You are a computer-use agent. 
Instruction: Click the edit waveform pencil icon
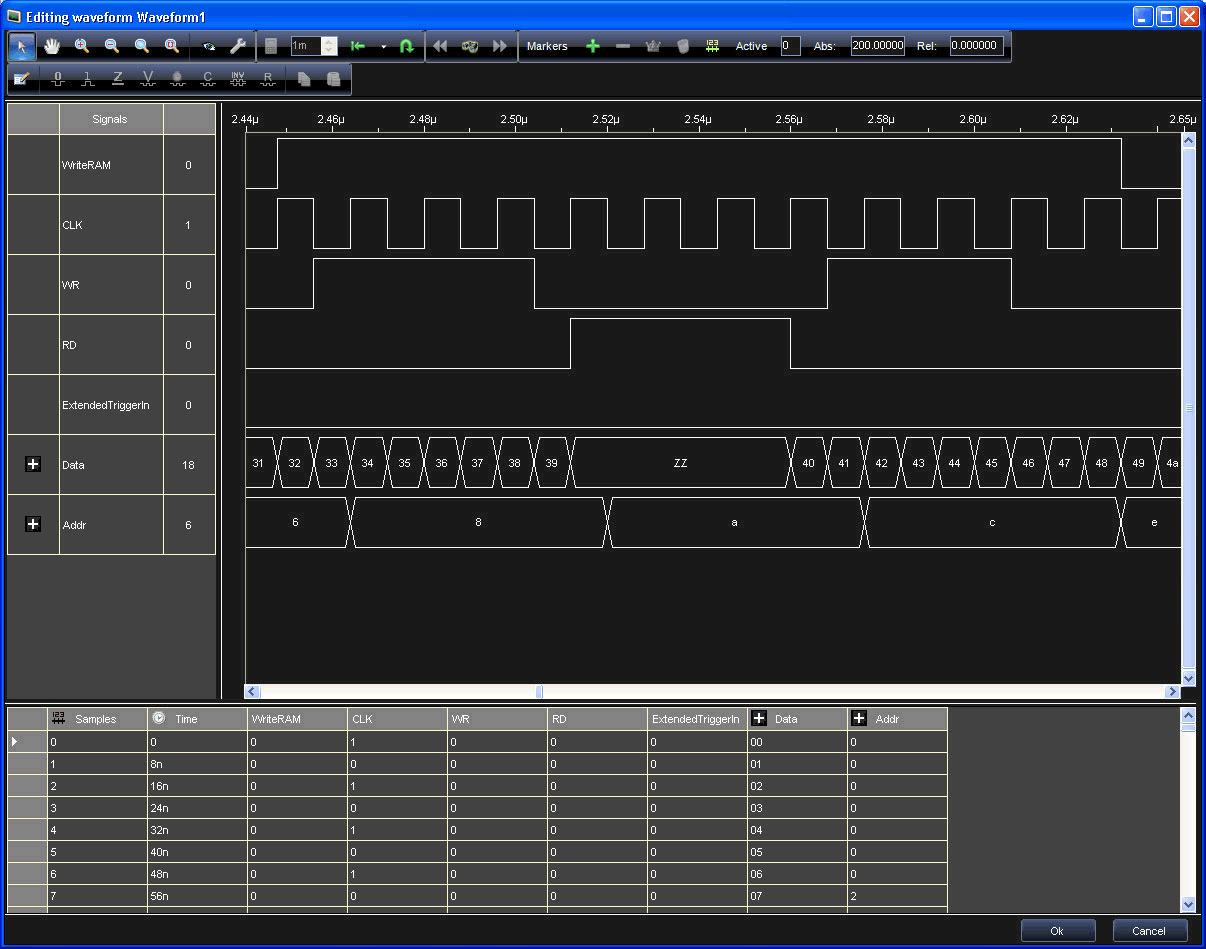point(23,78)
